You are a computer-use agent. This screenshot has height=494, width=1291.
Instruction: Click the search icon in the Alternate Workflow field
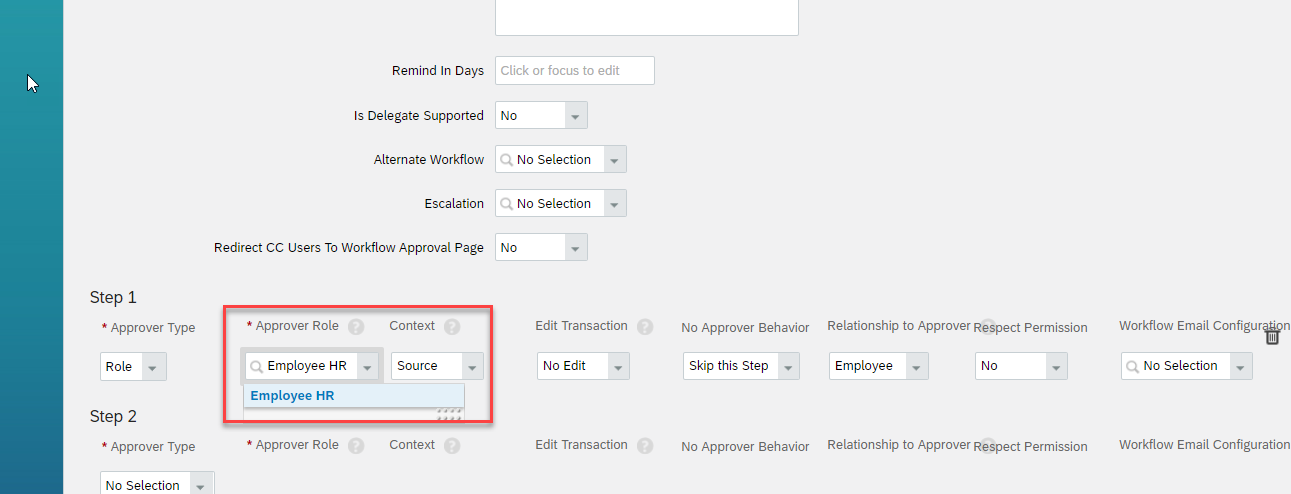tap(507, 160)
